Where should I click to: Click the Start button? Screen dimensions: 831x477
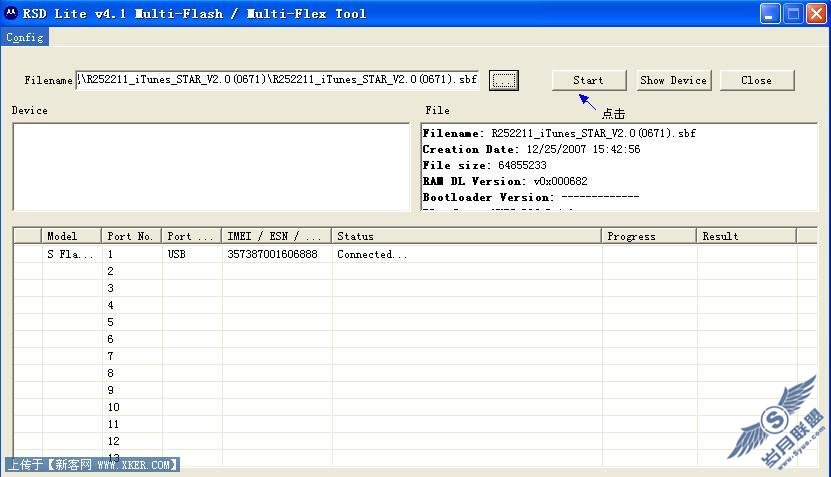pyautogui.click(x=589, y=81)
